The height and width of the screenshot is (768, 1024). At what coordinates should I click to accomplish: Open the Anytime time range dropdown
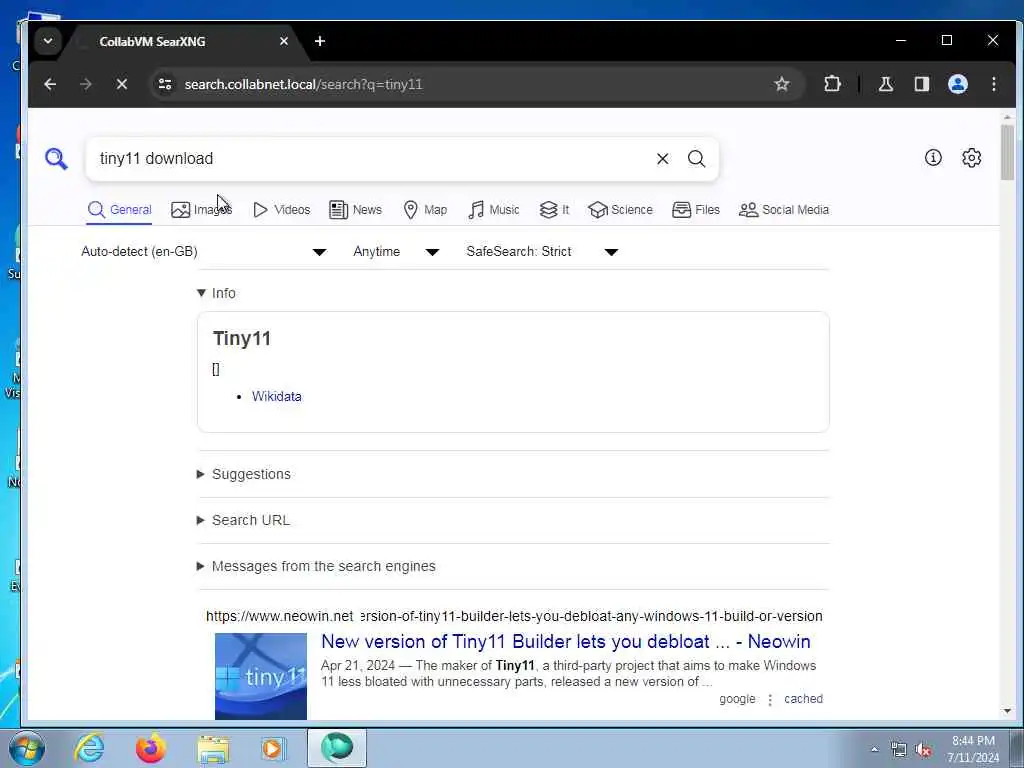coord(396,251)
